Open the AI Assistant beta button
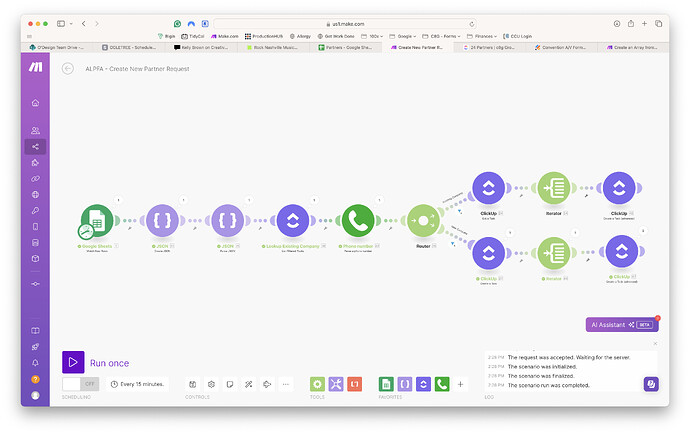 click(622, 324)
